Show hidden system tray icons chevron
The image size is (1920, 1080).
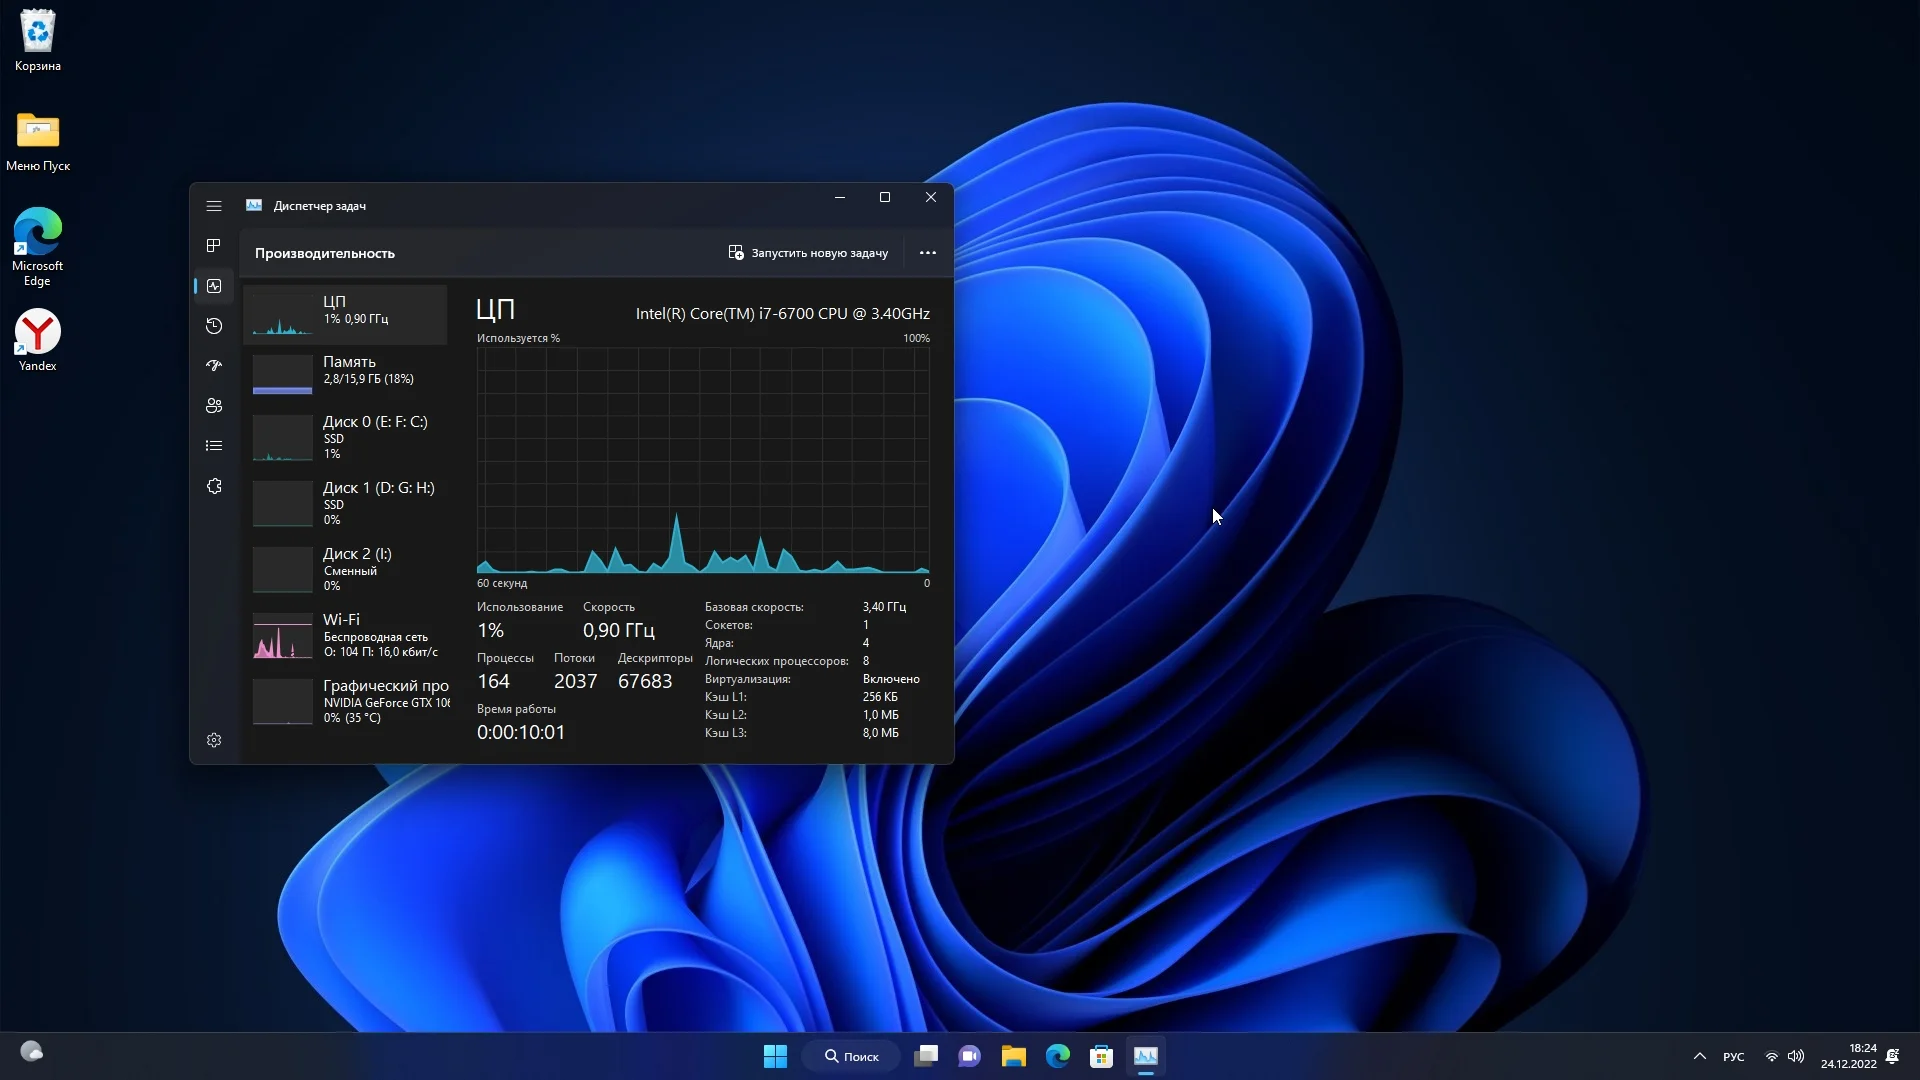[1699, 1056]
